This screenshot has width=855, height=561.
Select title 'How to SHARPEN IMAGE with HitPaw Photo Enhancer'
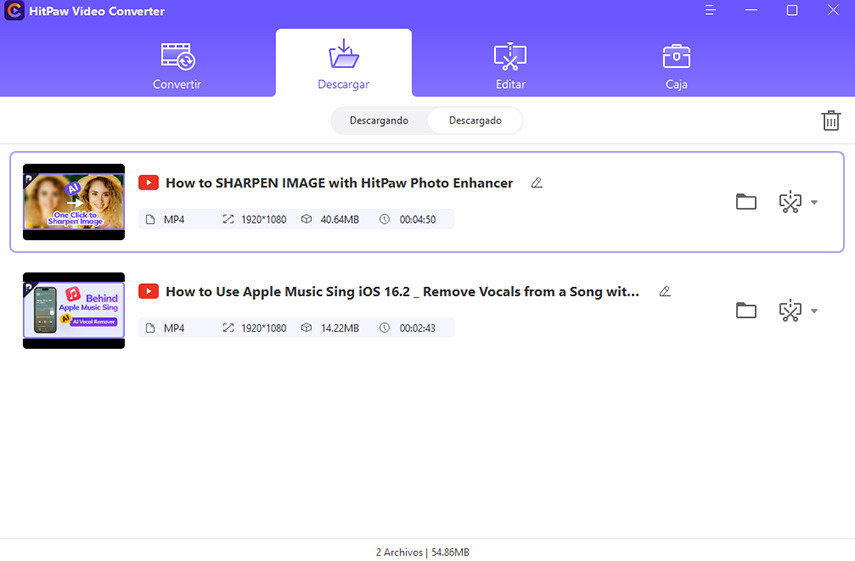point(339,183)
